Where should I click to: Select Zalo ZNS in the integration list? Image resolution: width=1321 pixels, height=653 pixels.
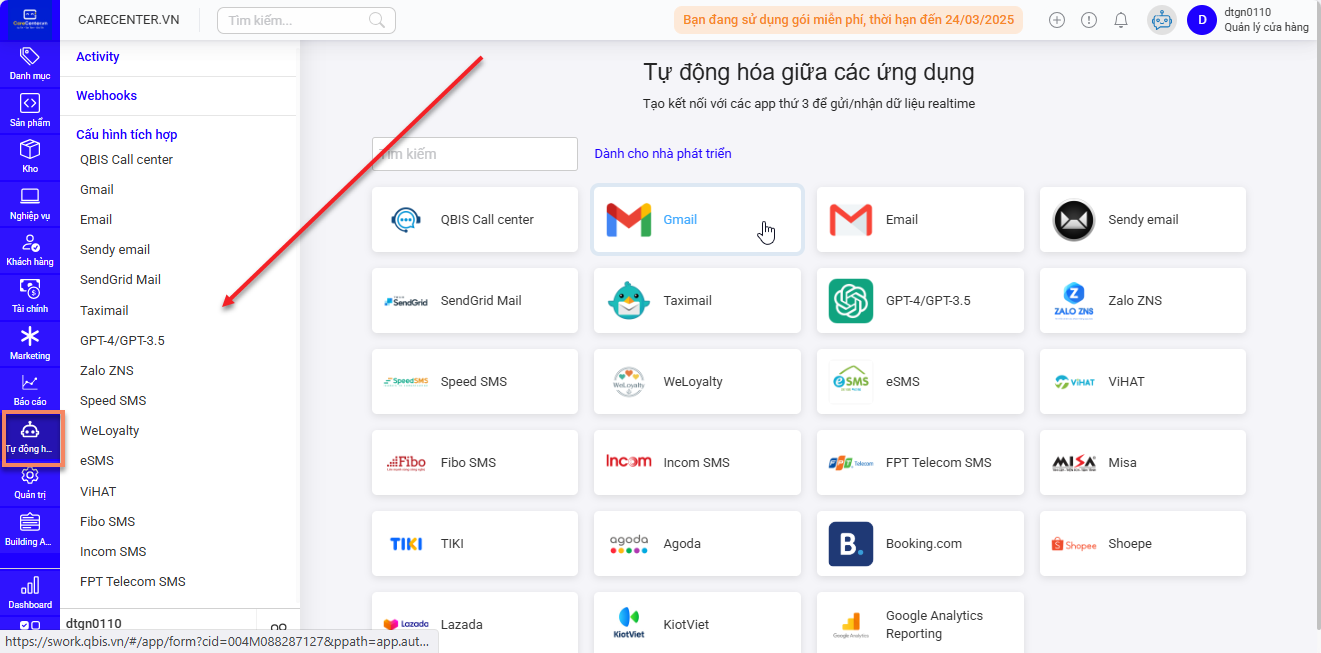(x=107, y=371)
